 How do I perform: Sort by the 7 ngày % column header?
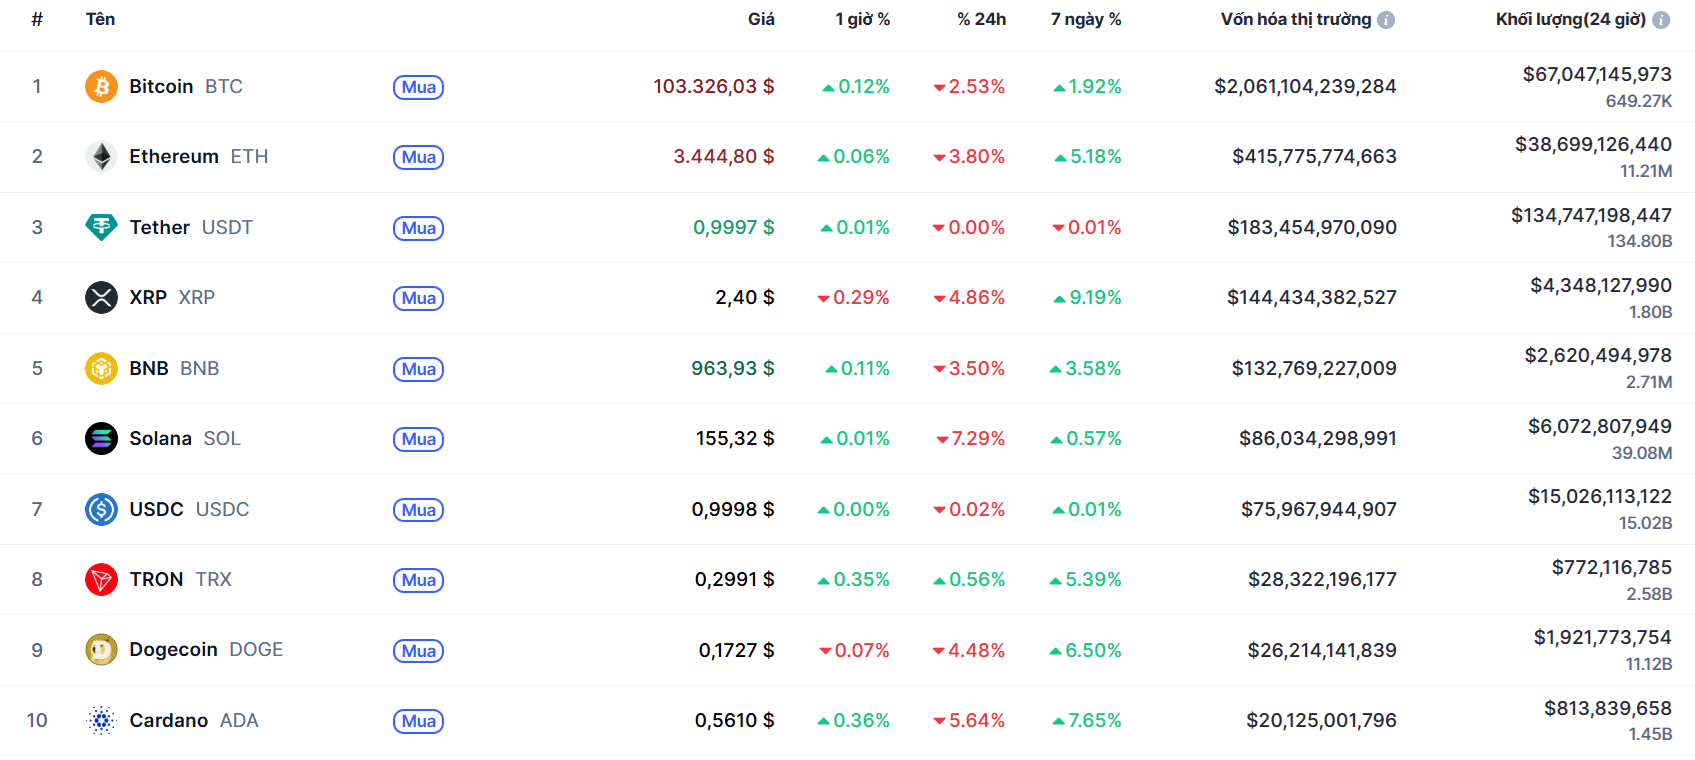1086,19
